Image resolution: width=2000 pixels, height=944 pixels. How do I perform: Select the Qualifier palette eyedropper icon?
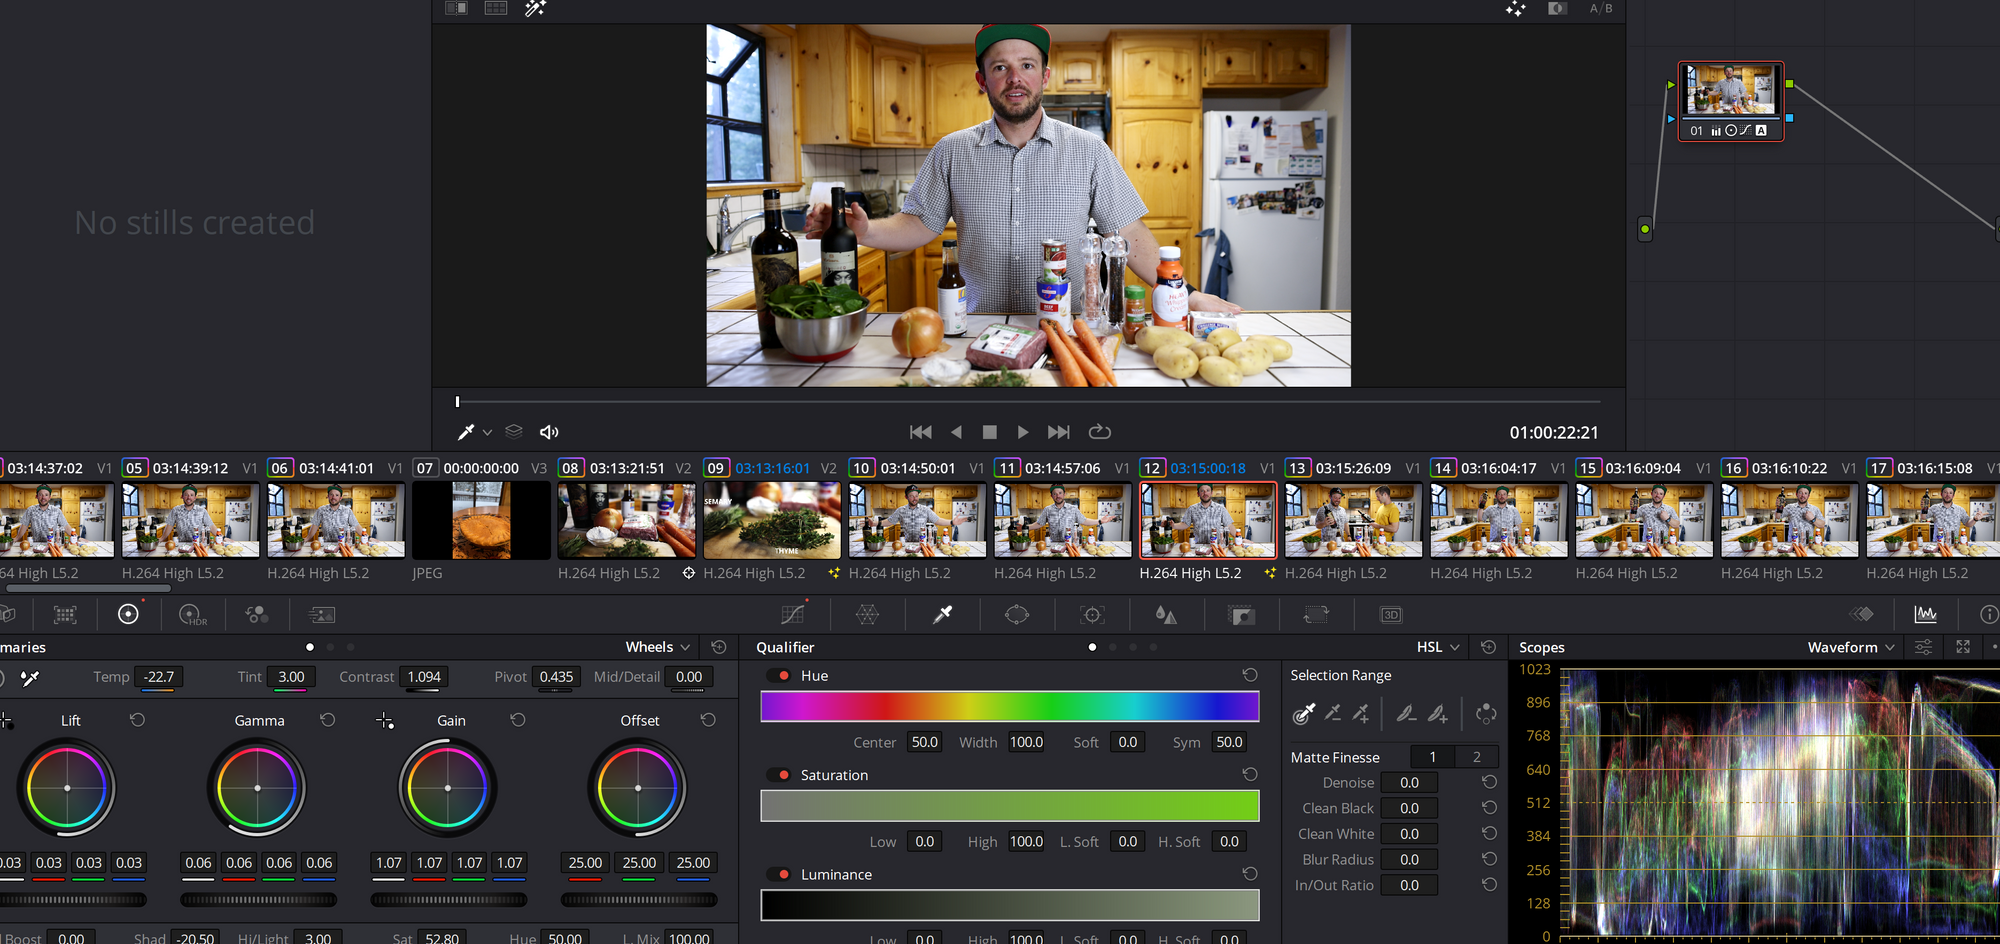[x=942, y=615]
